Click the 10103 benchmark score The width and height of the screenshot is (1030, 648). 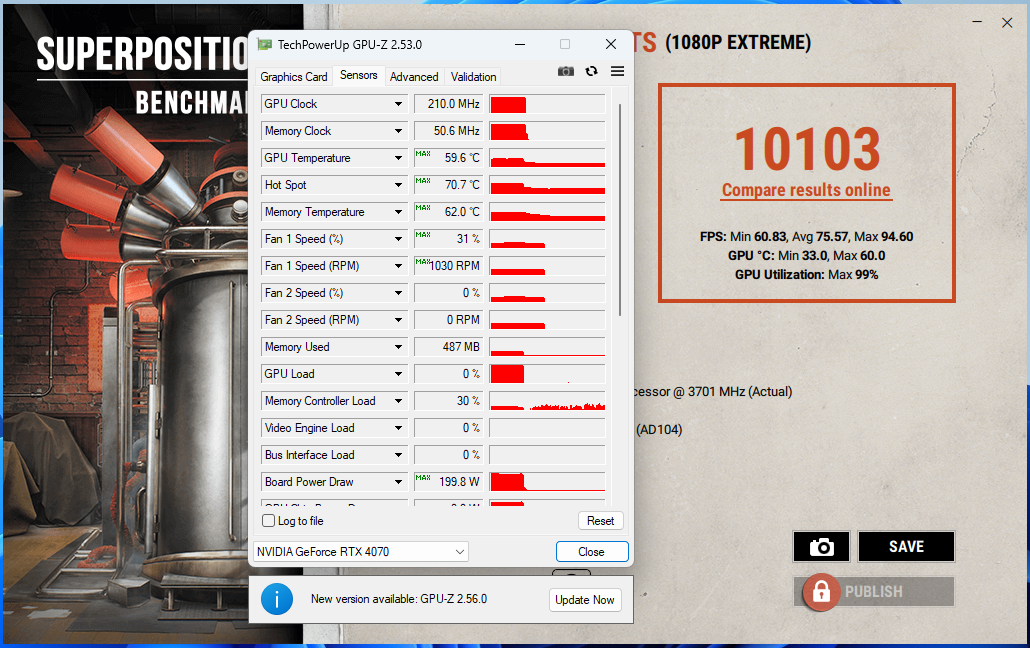[x=807, y=149]
